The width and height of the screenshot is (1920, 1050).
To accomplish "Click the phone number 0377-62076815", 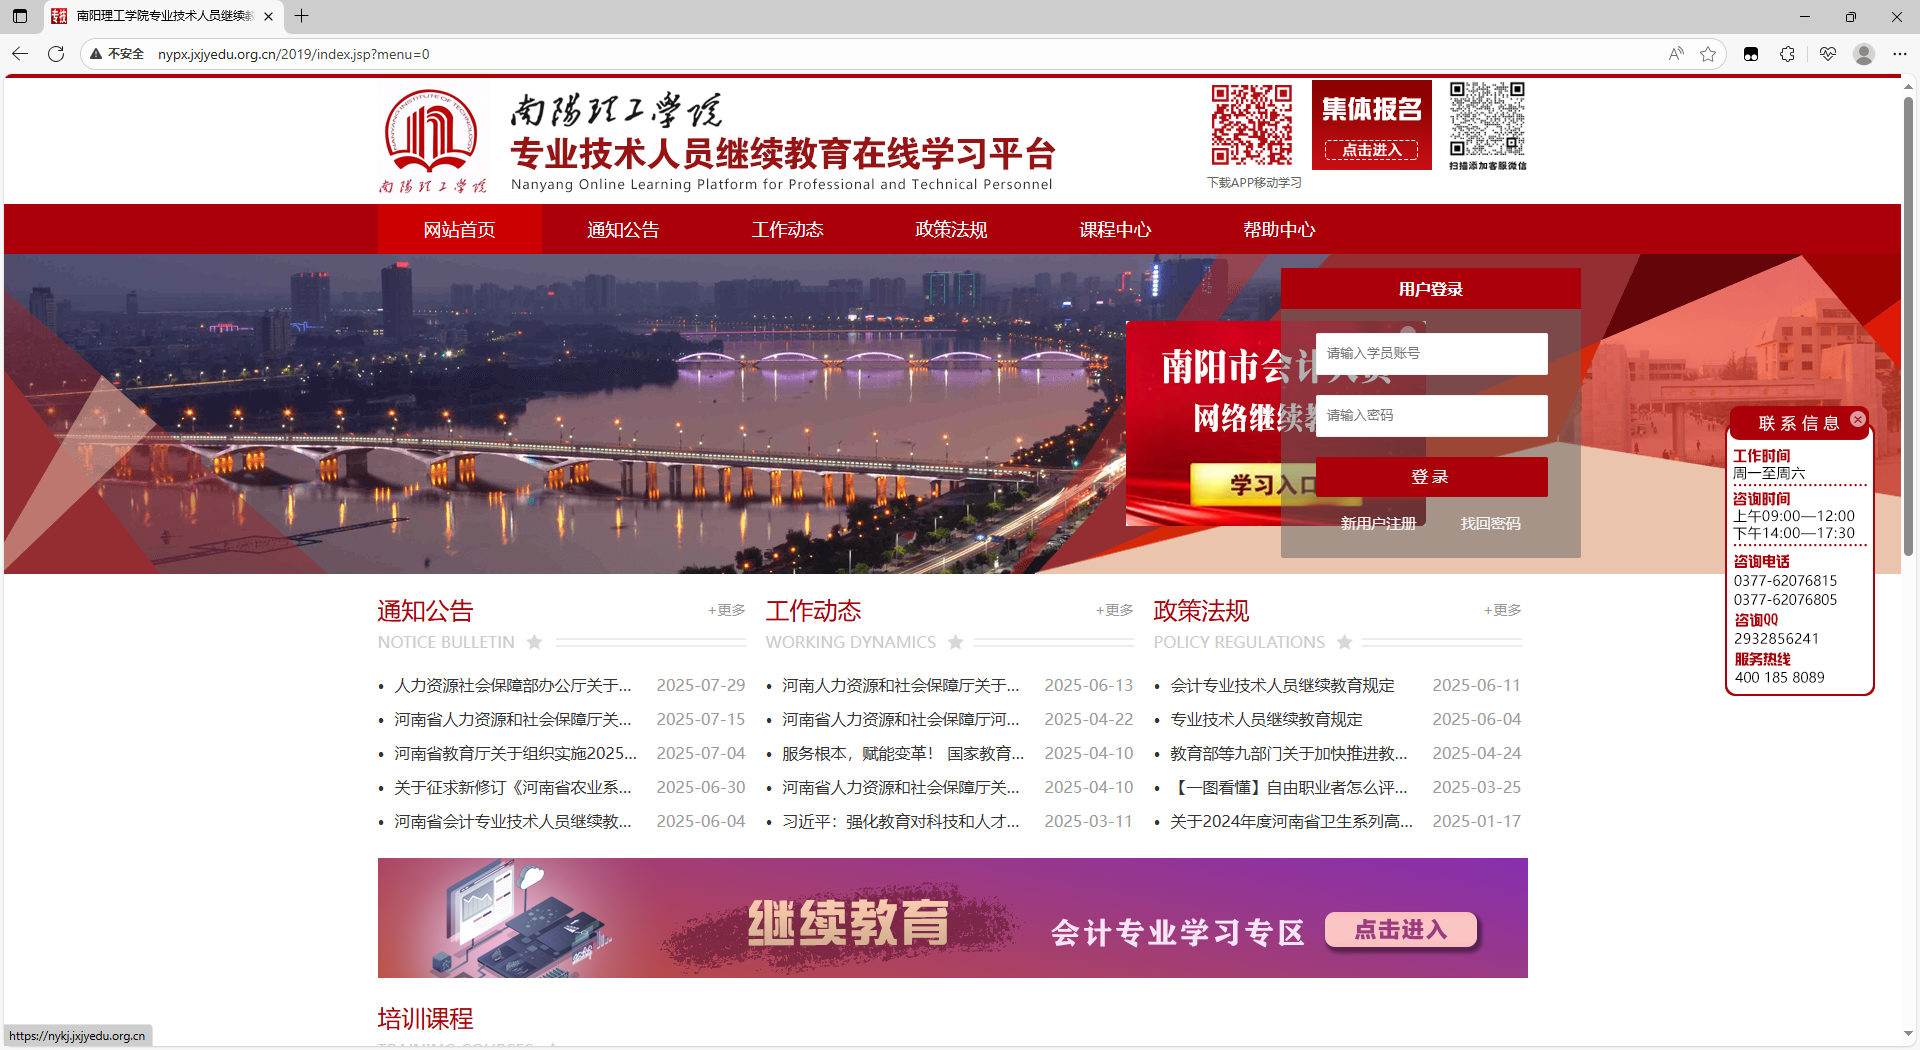I will pyautogui.click(x=1786, y=580).
